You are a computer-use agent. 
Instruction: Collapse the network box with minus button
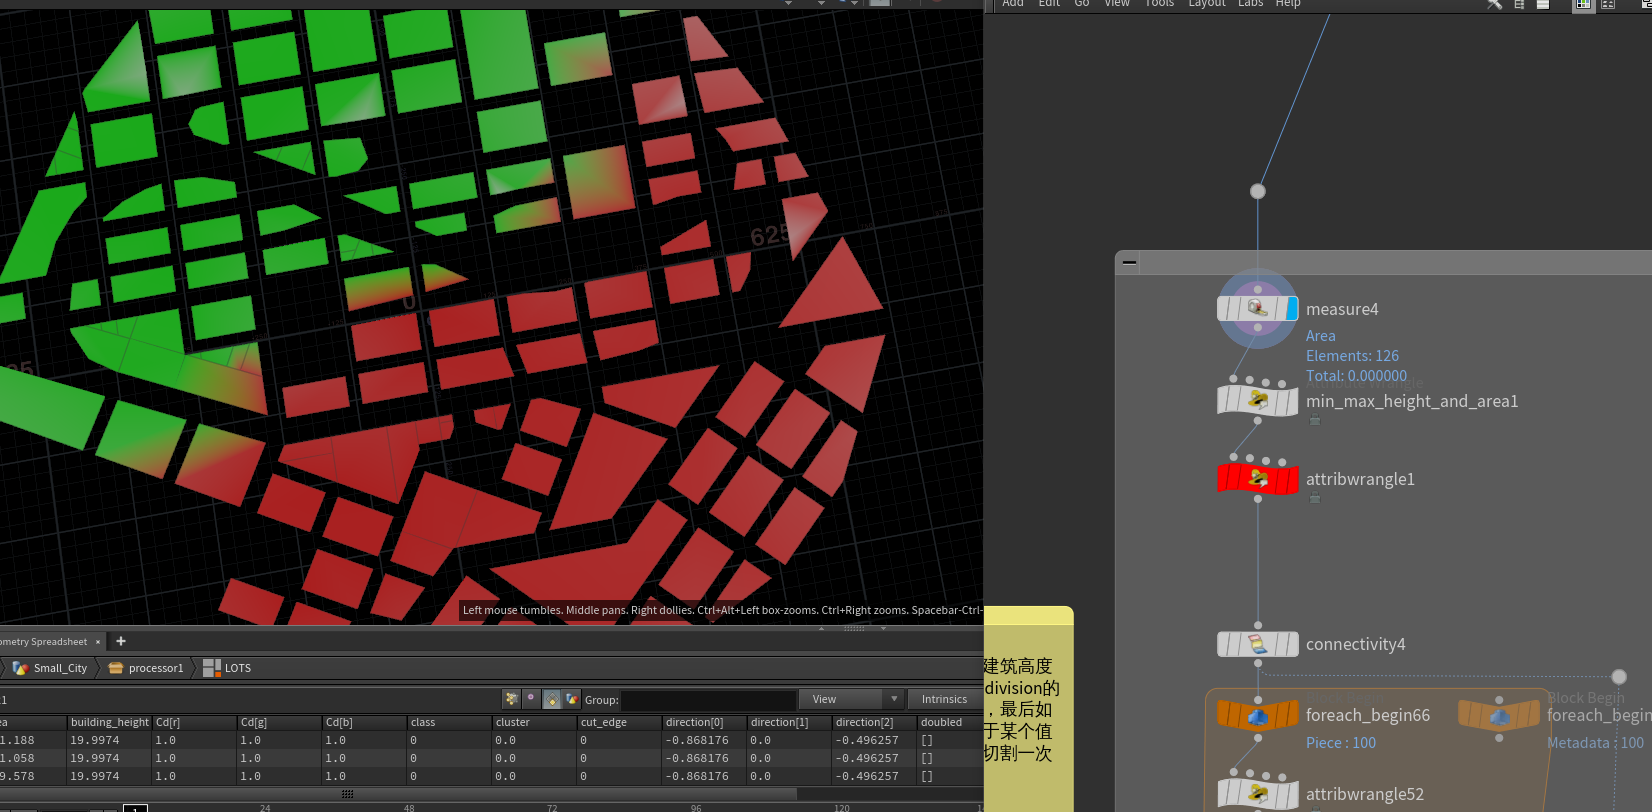[x=1129, y=262]
